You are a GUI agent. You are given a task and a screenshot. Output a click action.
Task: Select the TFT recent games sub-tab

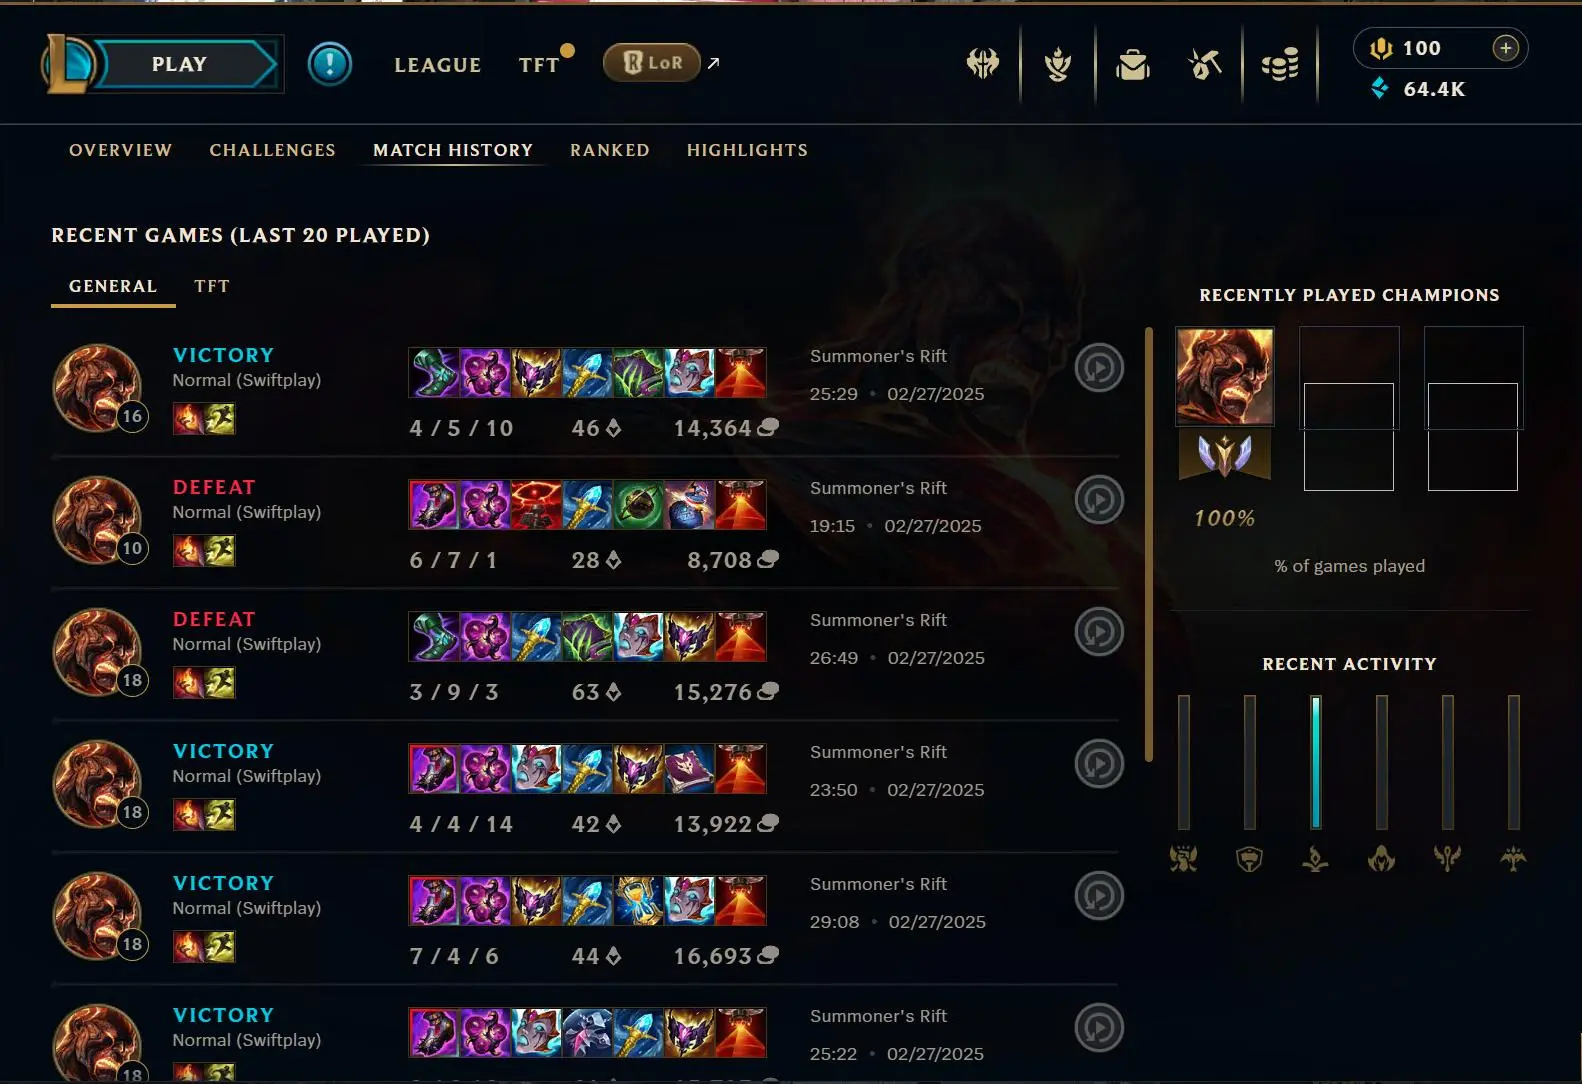click(212, 286)
